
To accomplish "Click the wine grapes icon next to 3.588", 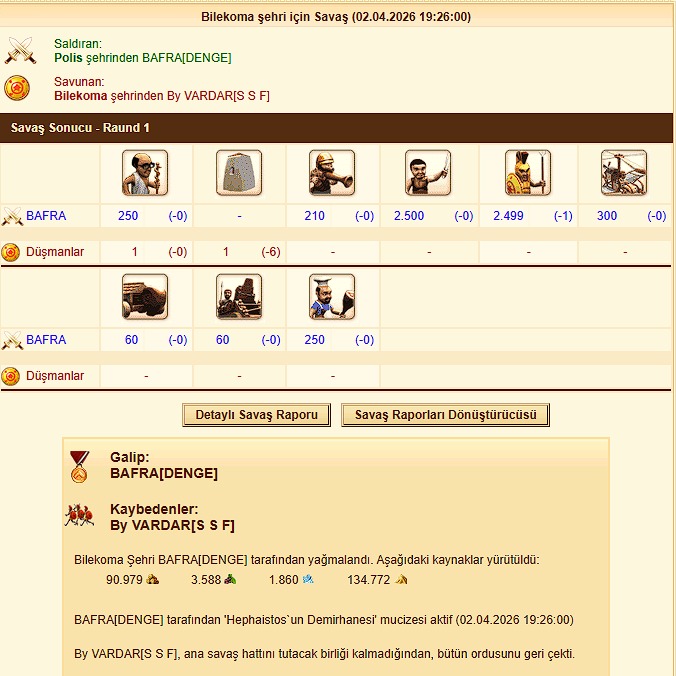I will [230, 579].
